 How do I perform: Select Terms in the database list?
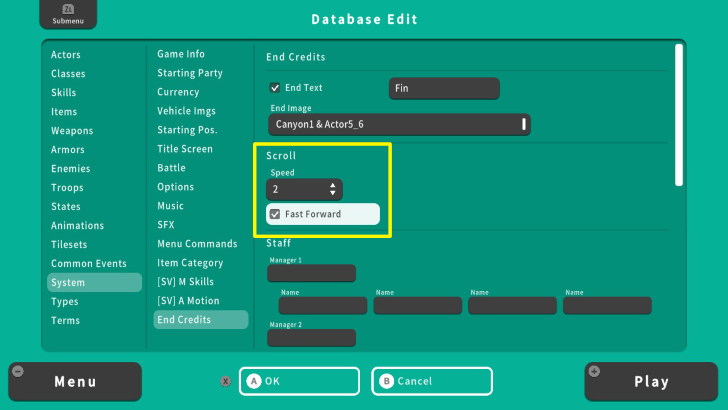pyautogui.click(x=65, y=321)
